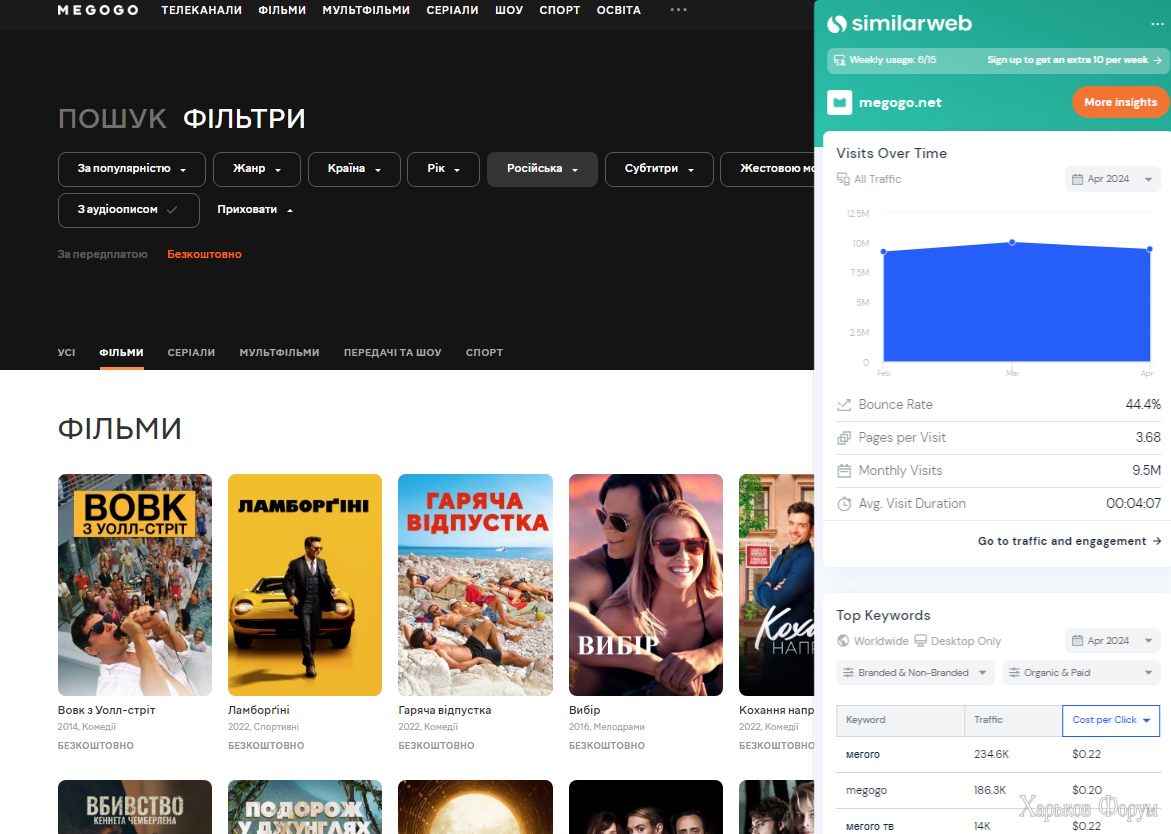This screenshot has height=834, width=1171.
Task: Open the МУЛЬТФІЛЬМИ top menu item
Action: pyautogui.click(x=366, y=10)
